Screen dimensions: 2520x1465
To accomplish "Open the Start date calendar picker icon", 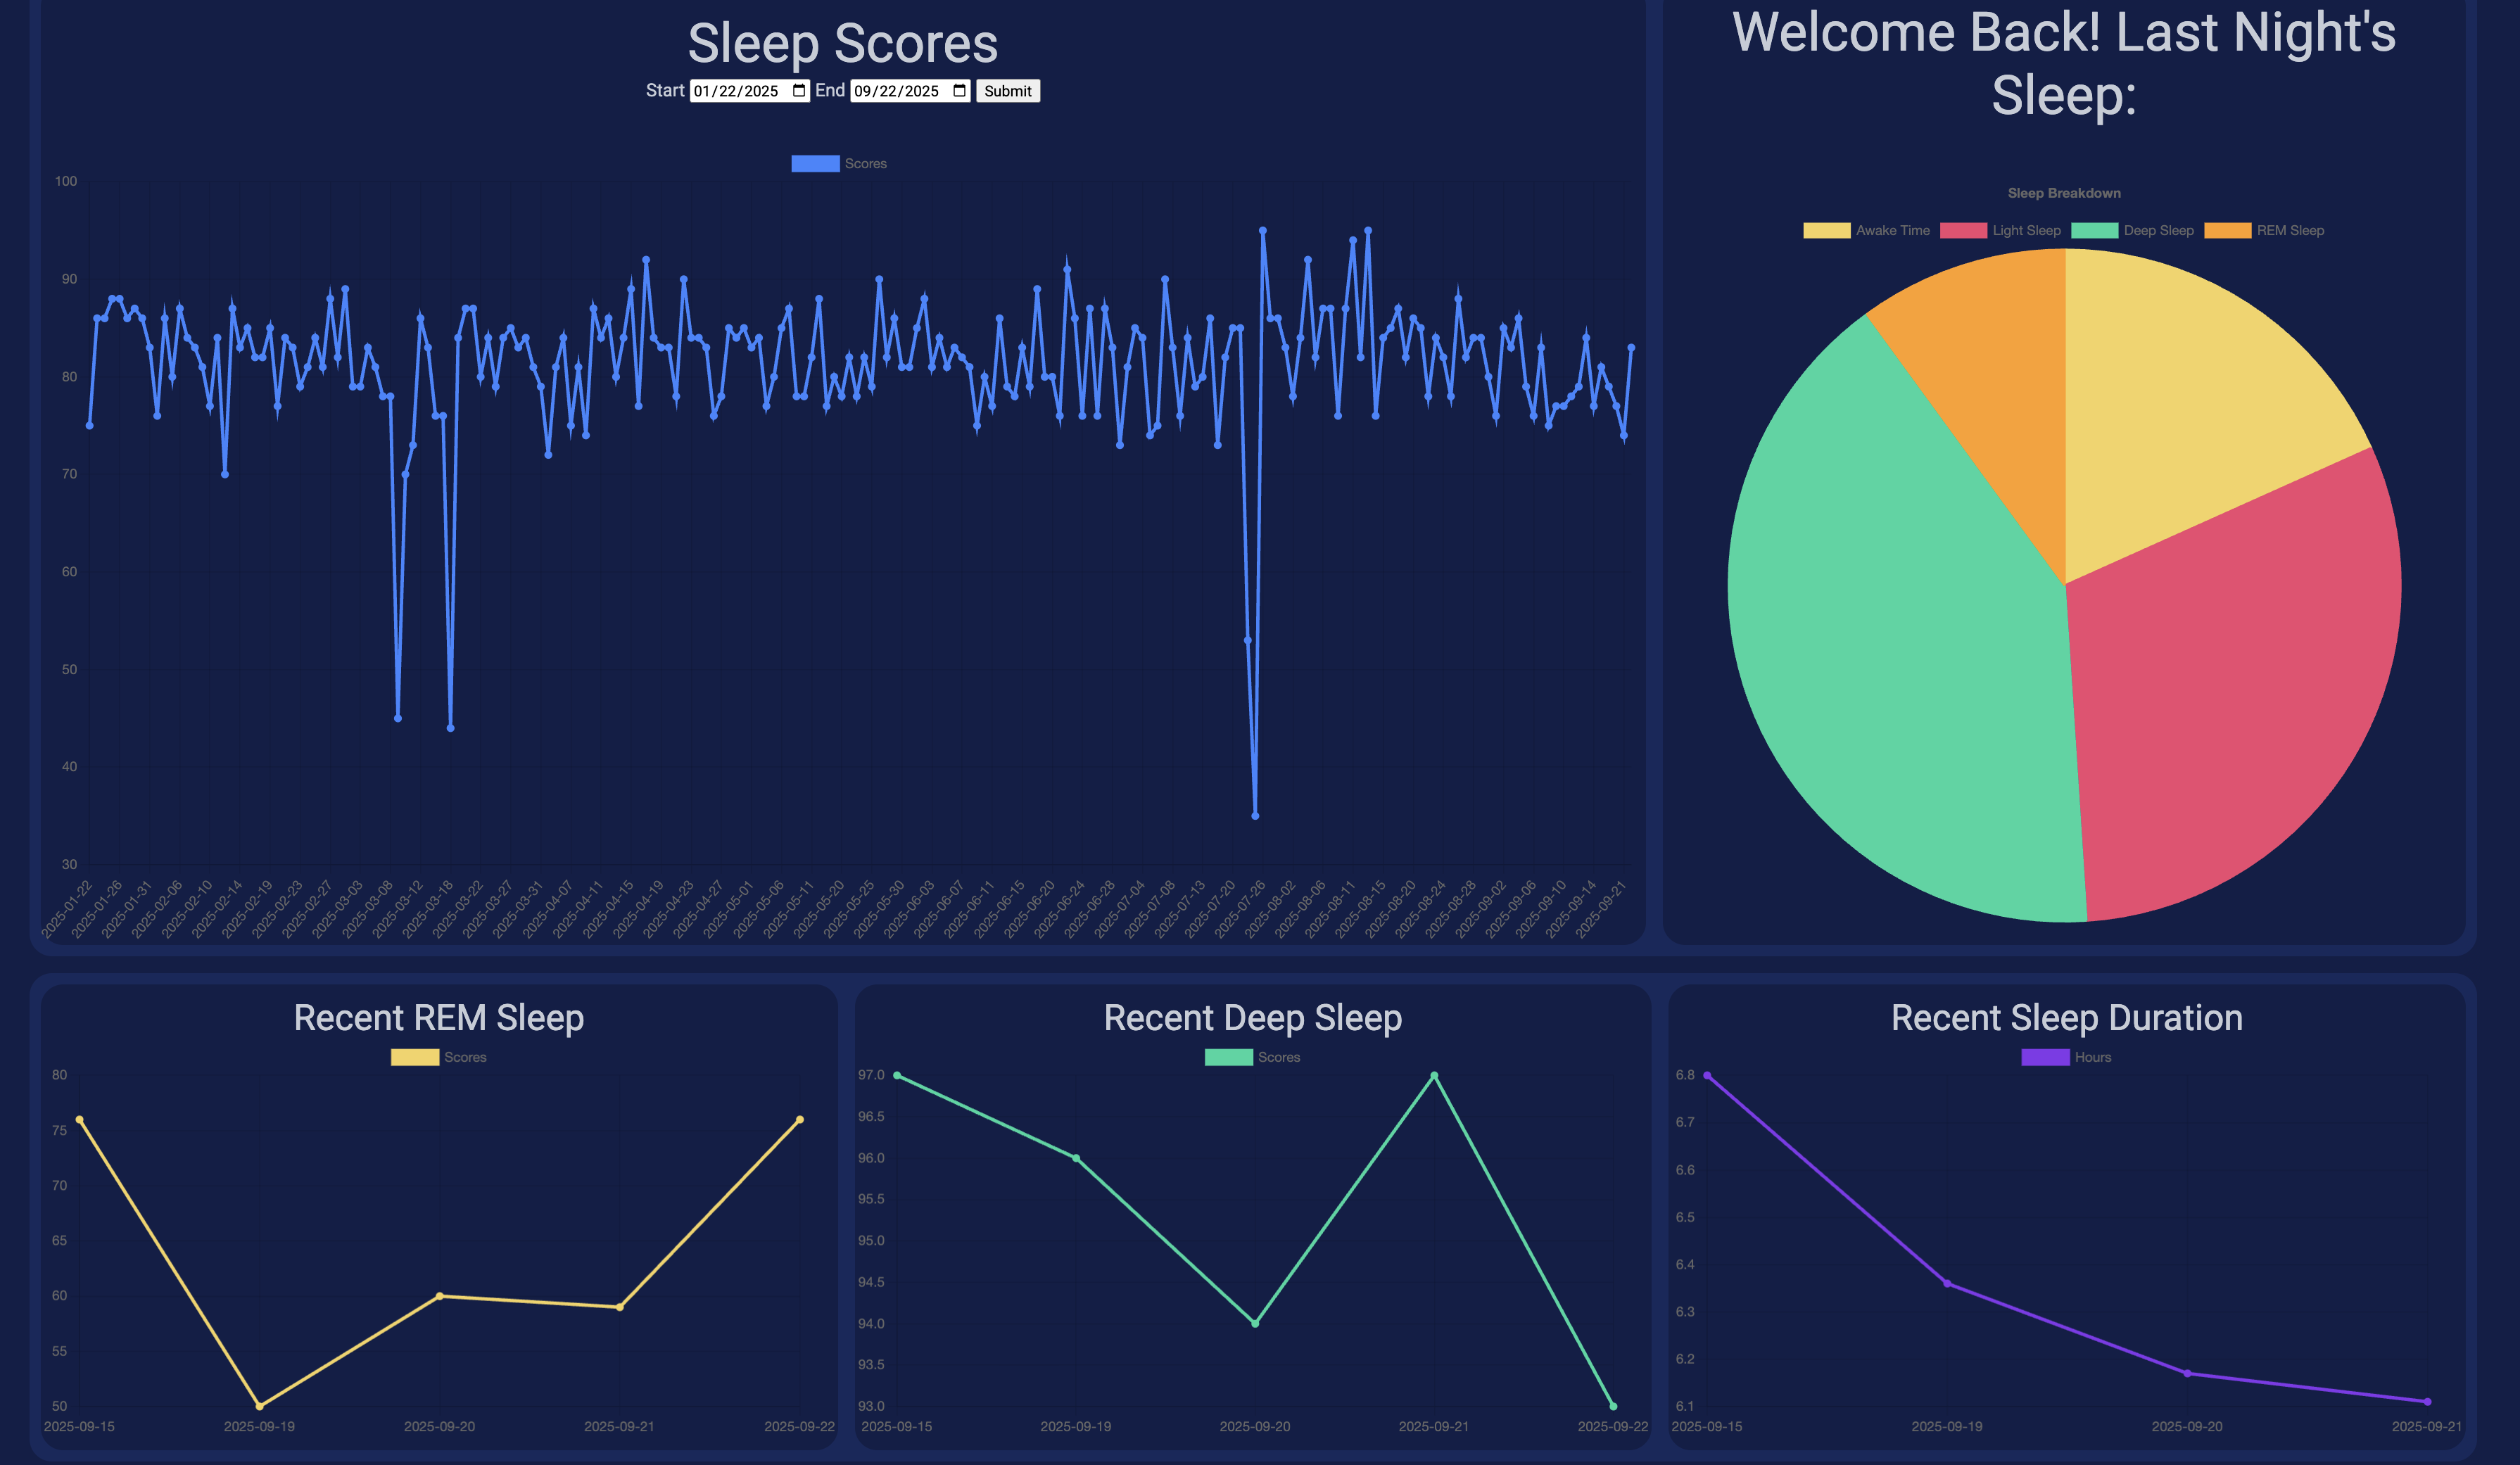I will [x=799, y=91].
